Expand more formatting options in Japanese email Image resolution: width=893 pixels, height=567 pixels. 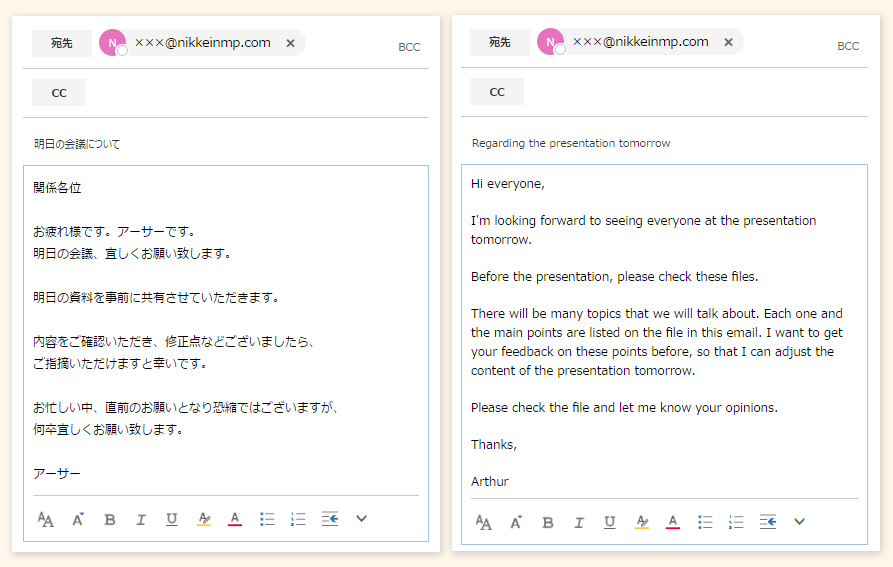(x=362, y=519)
